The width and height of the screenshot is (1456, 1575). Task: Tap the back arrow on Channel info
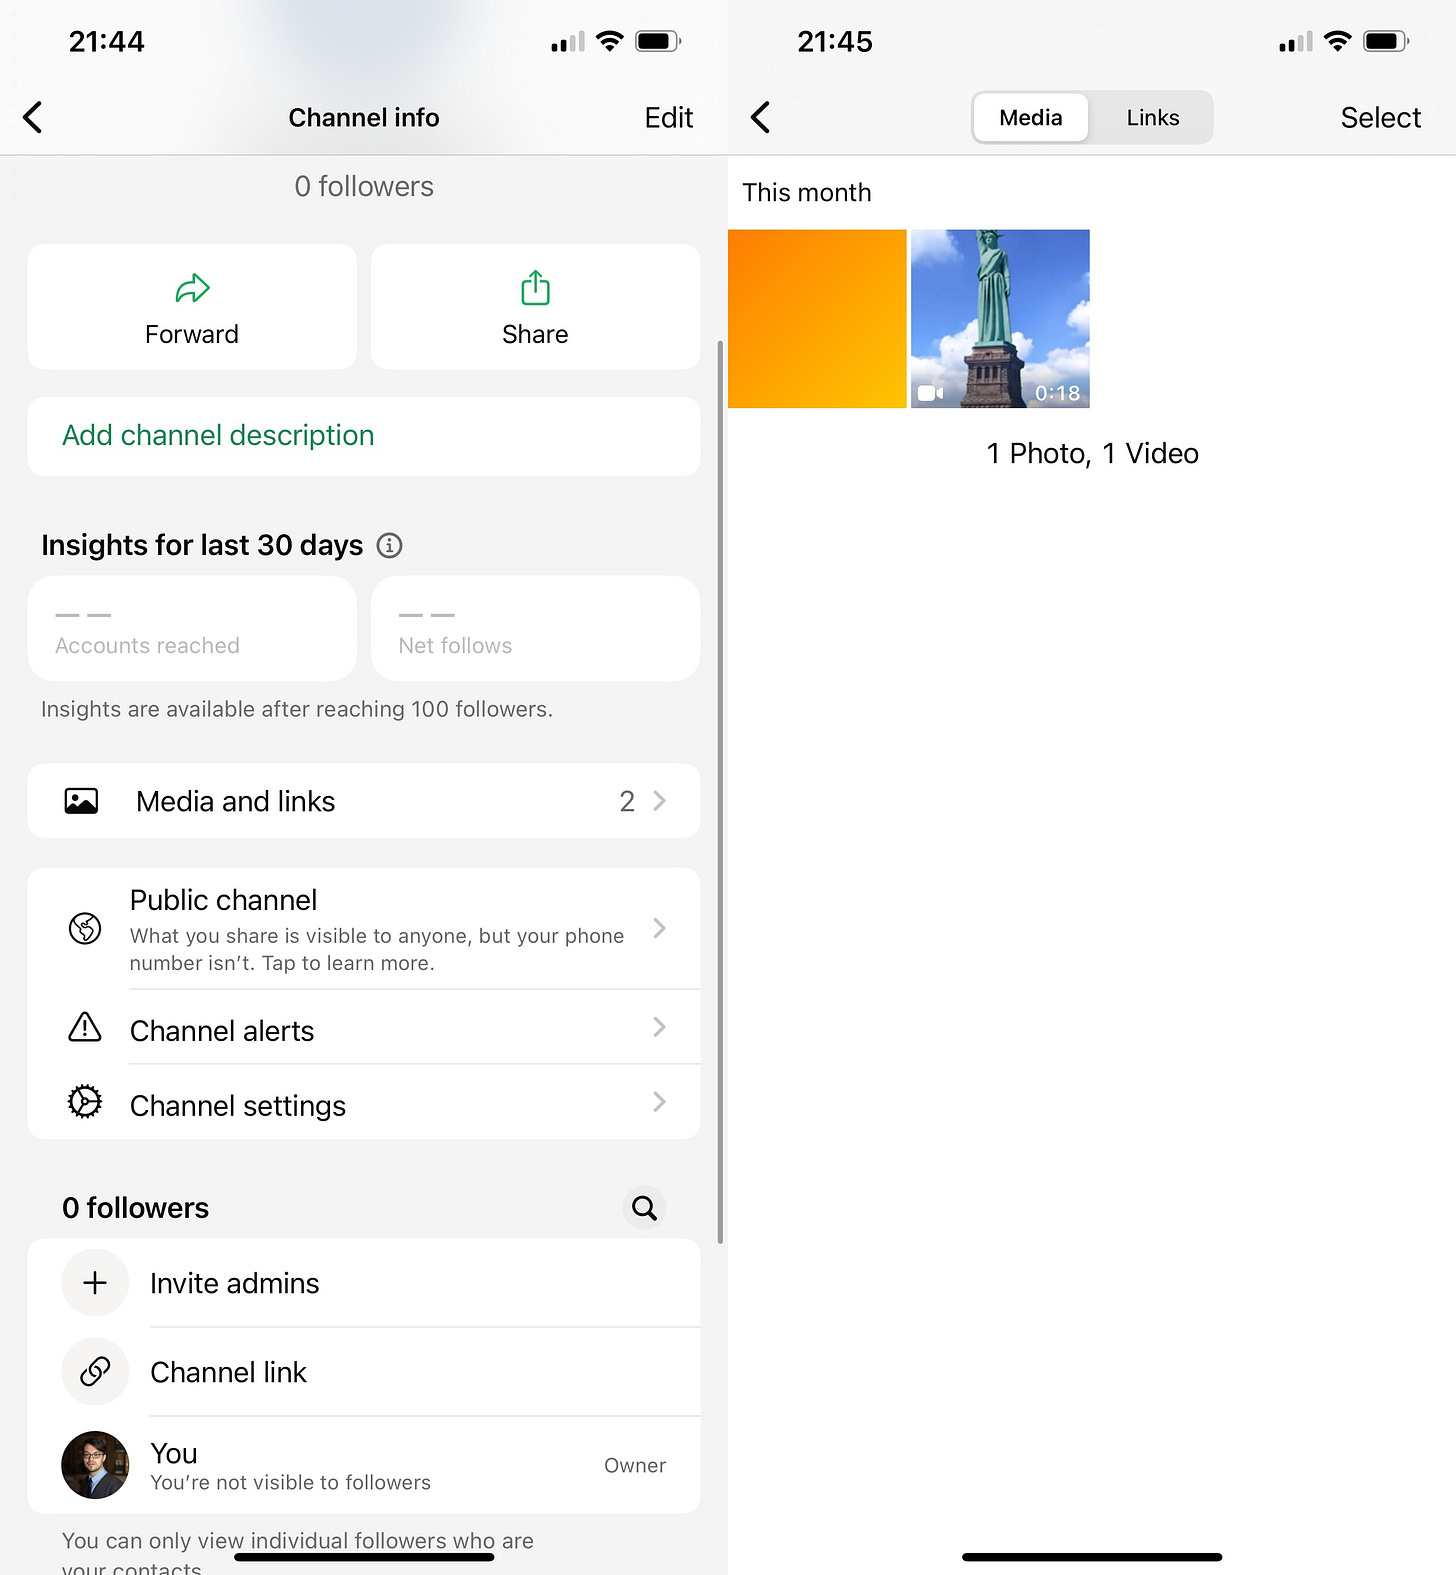tap(33, 117)
